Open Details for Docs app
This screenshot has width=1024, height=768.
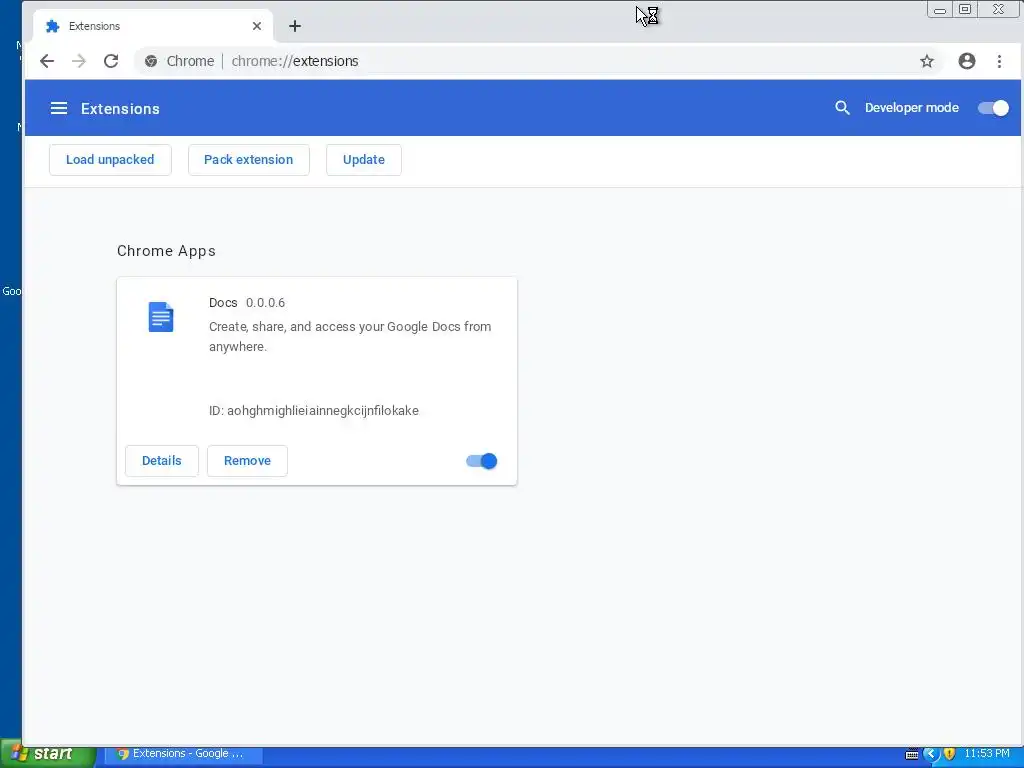click(x=162, y=461)
